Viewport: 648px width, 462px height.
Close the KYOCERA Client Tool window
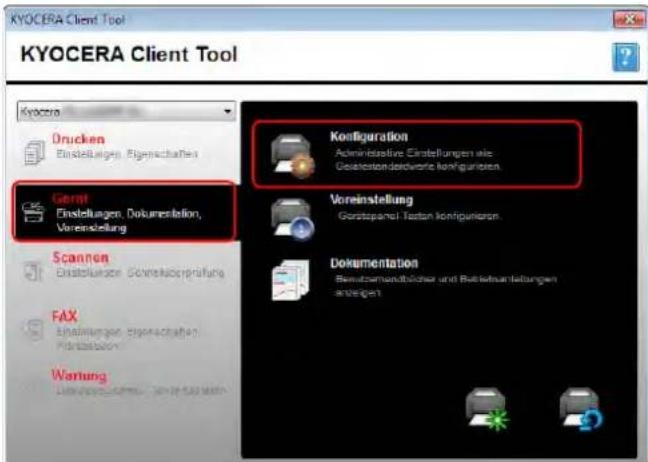tap(629, 19)
